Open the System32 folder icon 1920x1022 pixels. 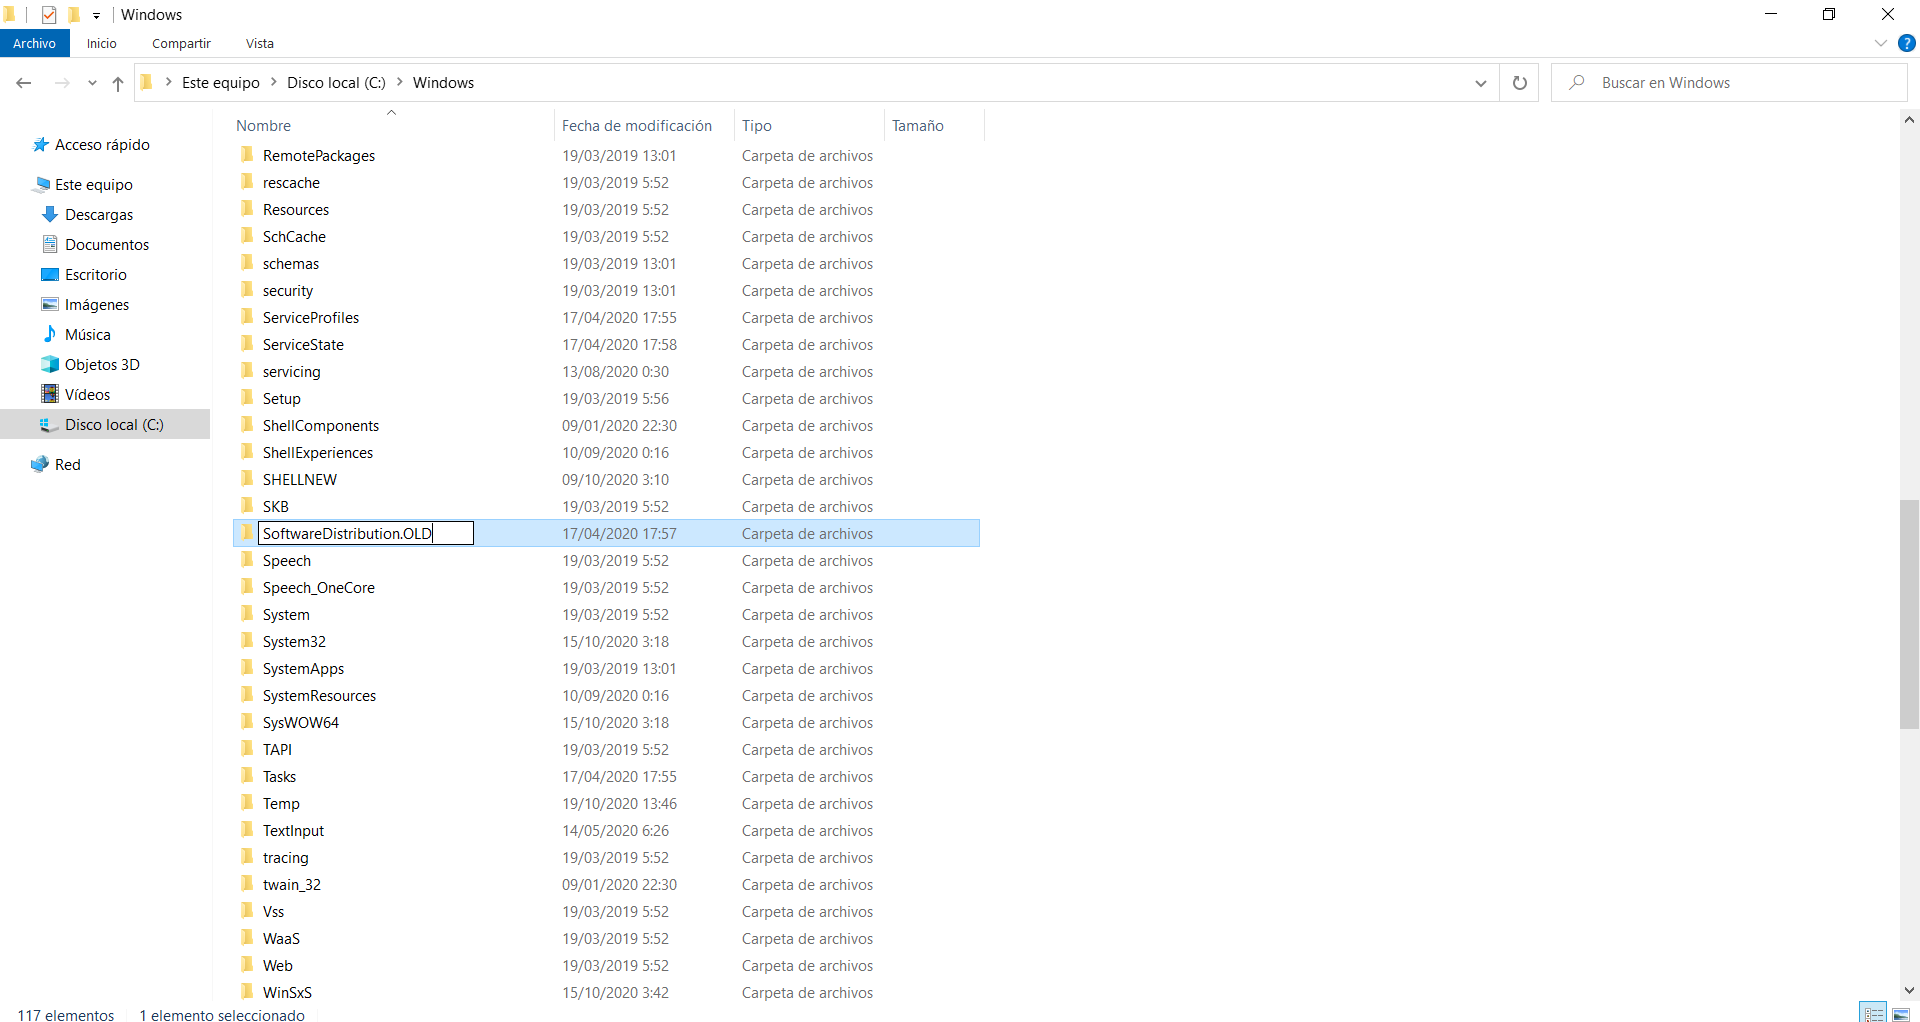(x=247, y=641)
